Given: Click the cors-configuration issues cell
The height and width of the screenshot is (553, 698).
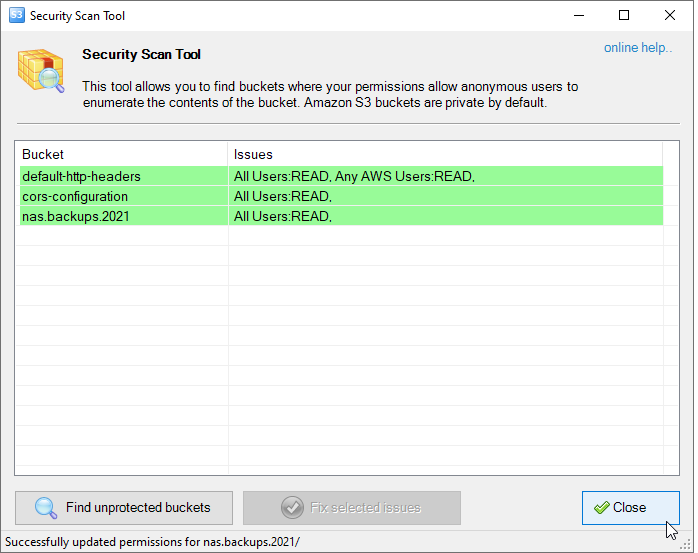Looking at the screenshot, I should coord(446,196).
